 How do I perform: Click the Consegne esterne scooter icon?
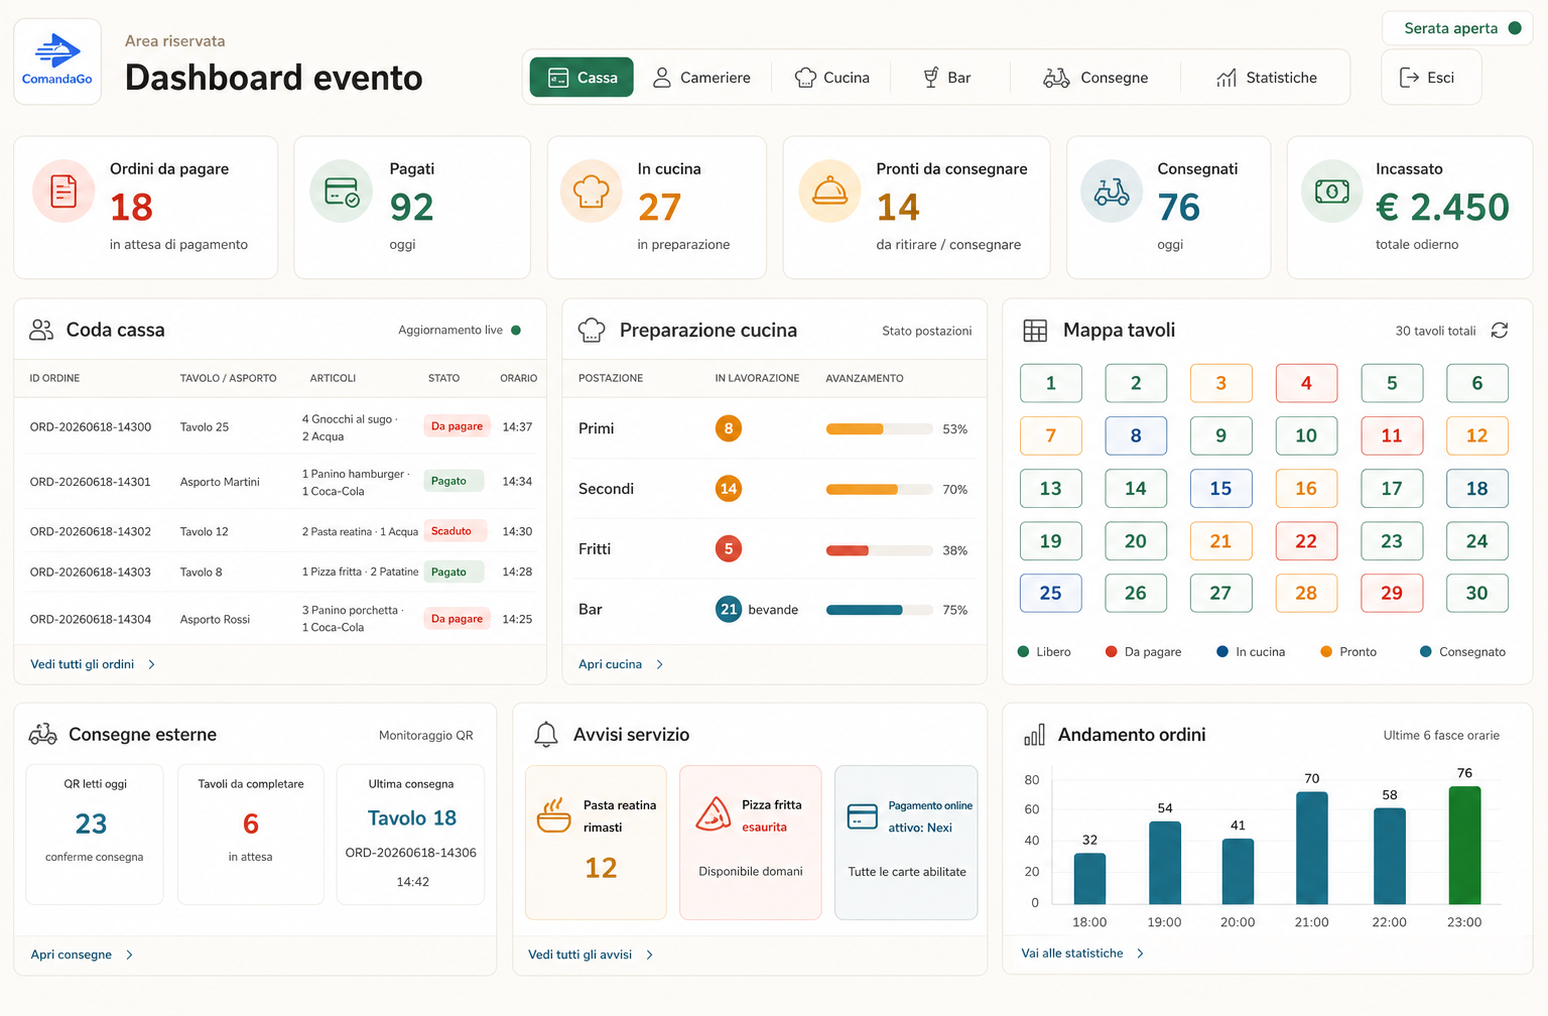tap(43, 734)
